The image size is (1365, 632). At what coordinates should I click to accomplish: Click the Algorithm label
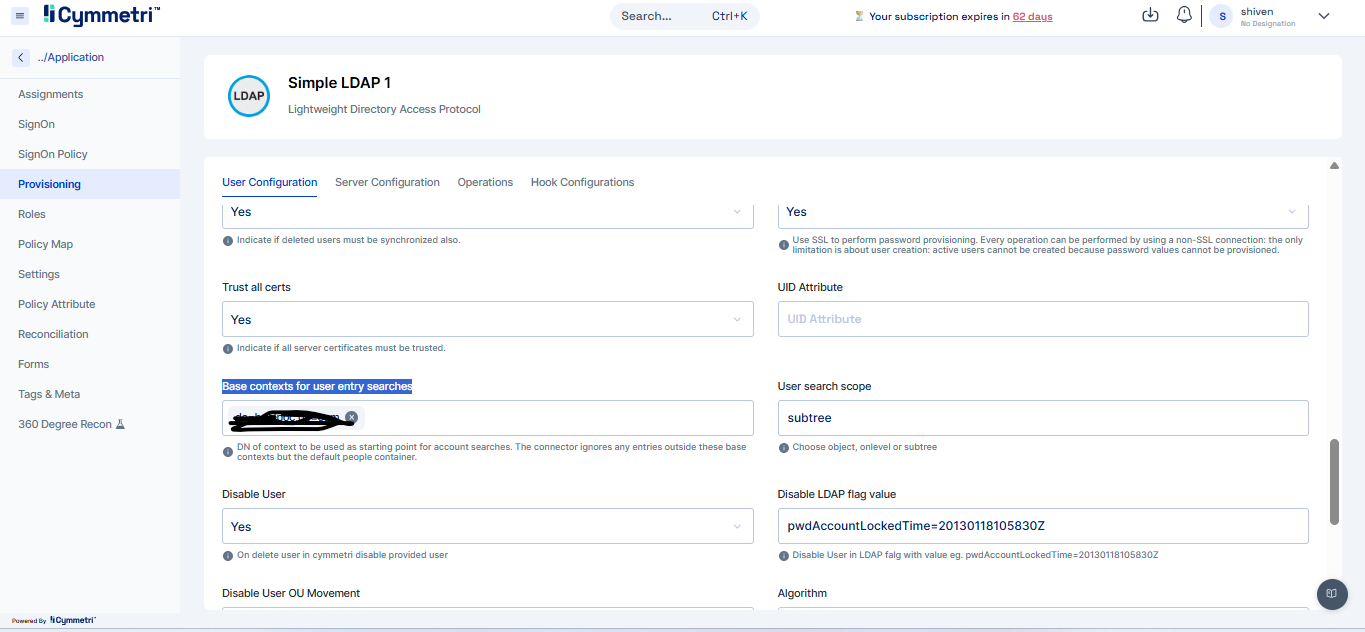click(802, 593)
